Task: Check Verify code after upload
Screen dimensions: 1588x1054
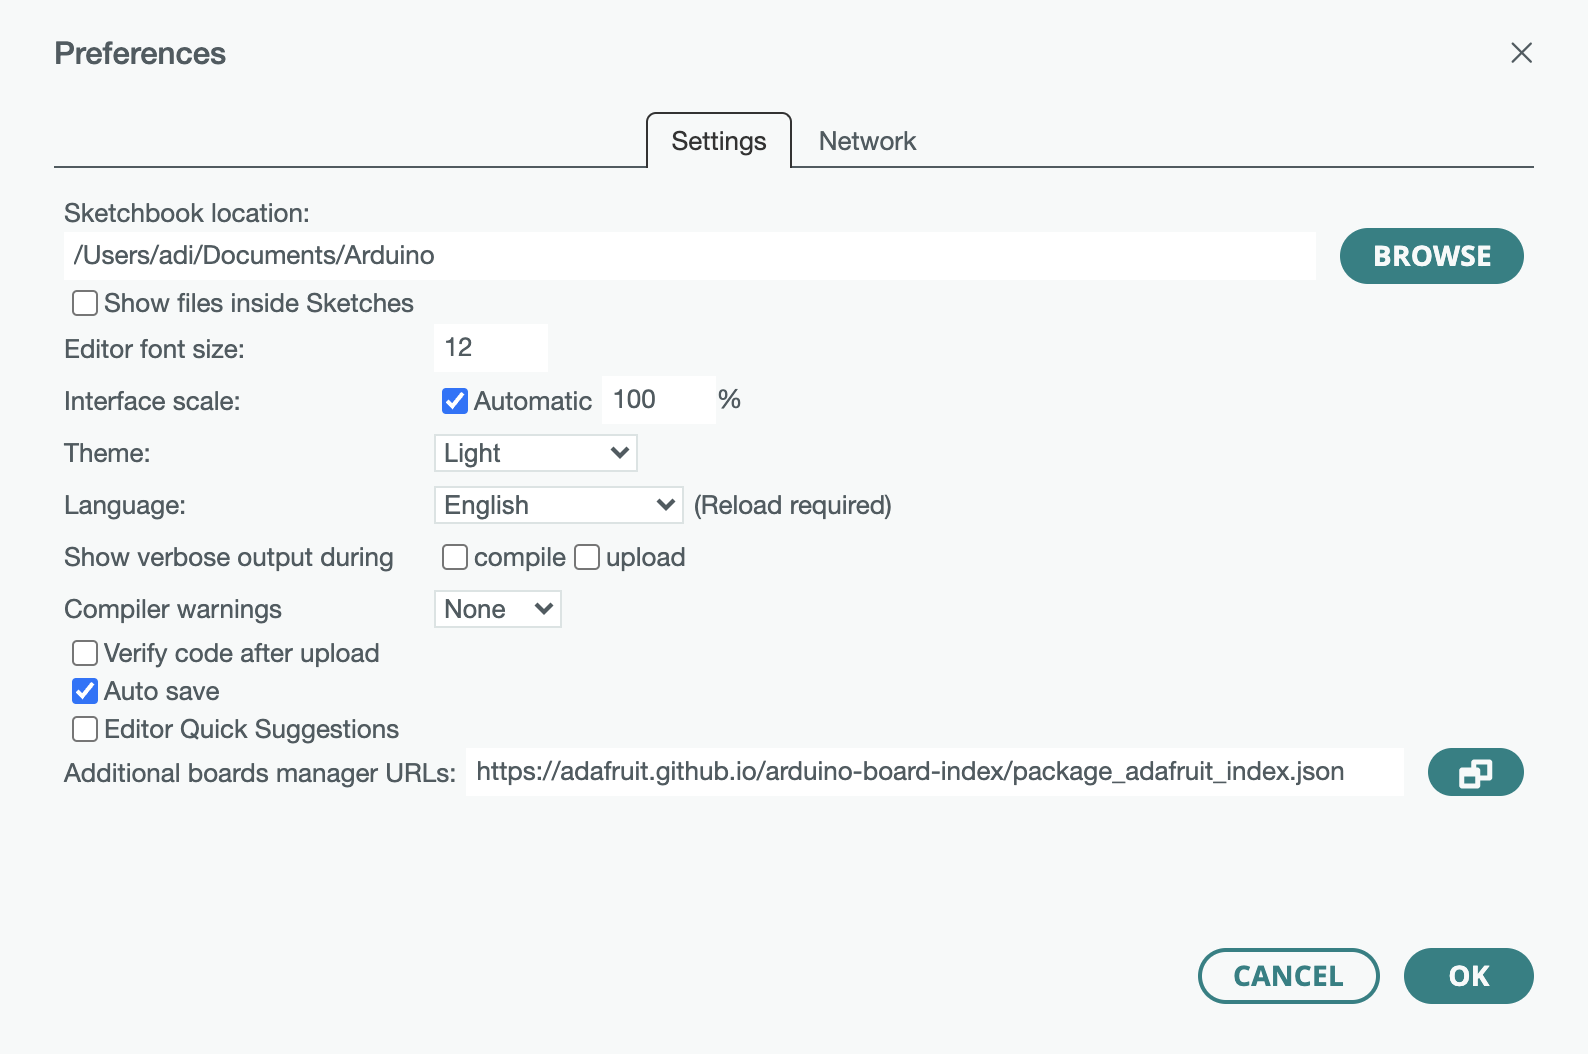Action: 85,653
